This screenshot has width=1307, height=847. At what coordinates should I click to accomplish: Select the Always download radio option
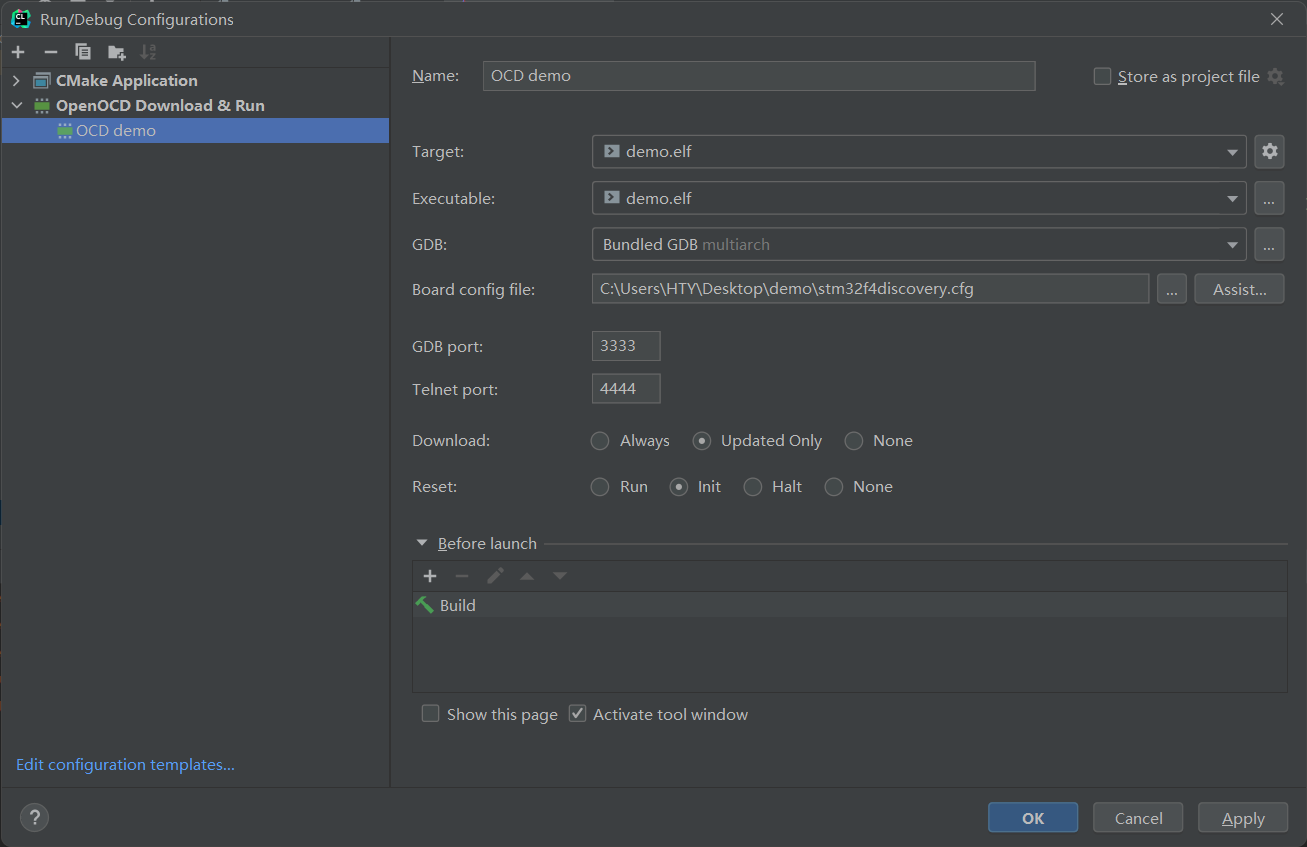coord(600,441)
